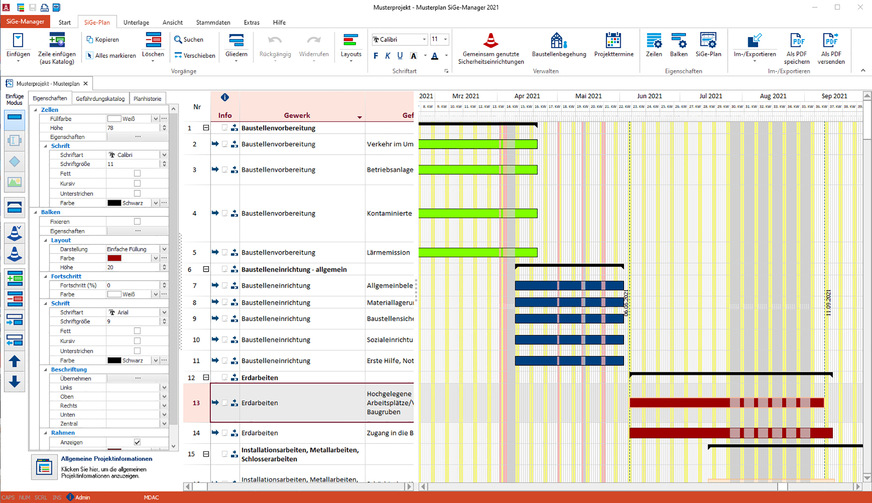Click the Gemeinsam genutzte Sicherheitseinrichtungen cone icon
Image resolution: width=872 pixels, height=503 pixels.
[x=491, y=40]
